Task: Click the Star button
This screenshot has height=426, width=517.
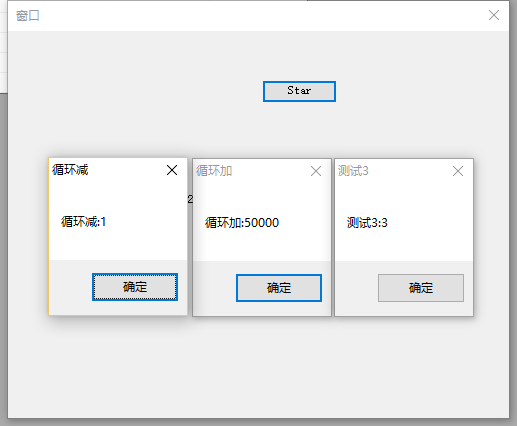Action: tap(299, 91)
